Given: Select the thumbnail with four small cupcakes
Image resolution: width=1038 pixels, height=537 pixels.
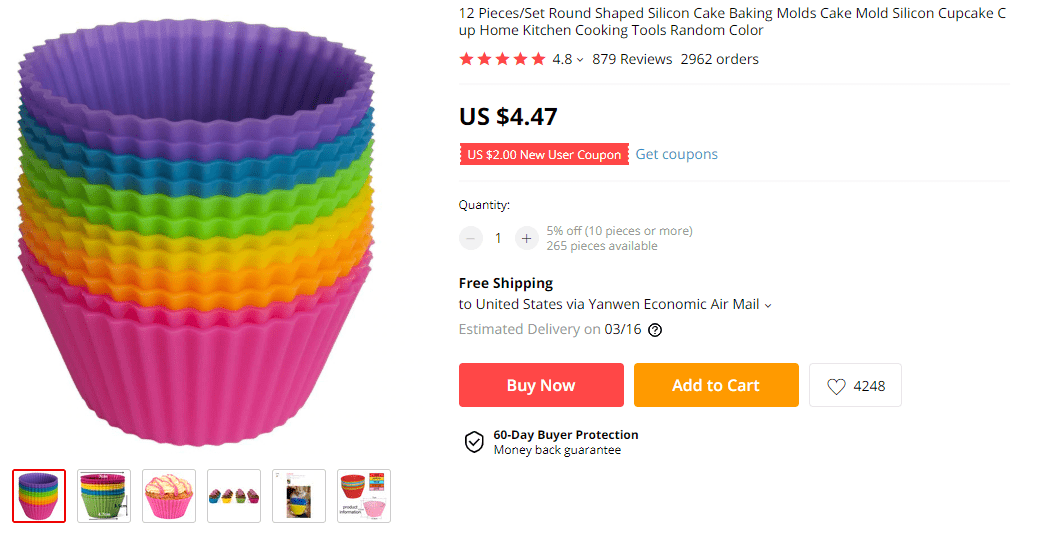Looking at the screenshot, I should point(234,496).
